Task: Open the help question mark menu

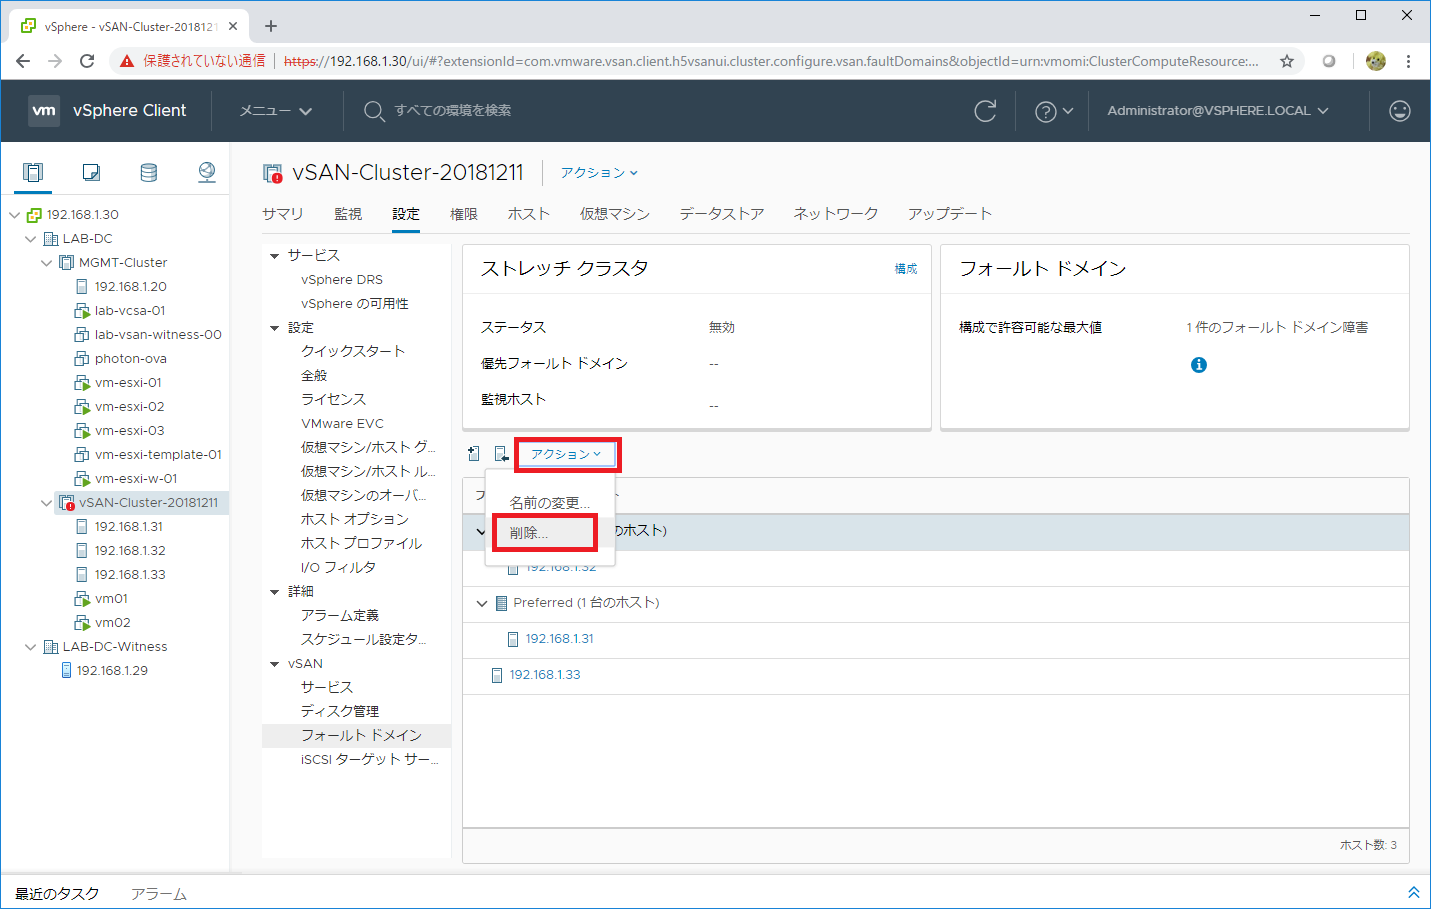Action: click(1054, 111)
